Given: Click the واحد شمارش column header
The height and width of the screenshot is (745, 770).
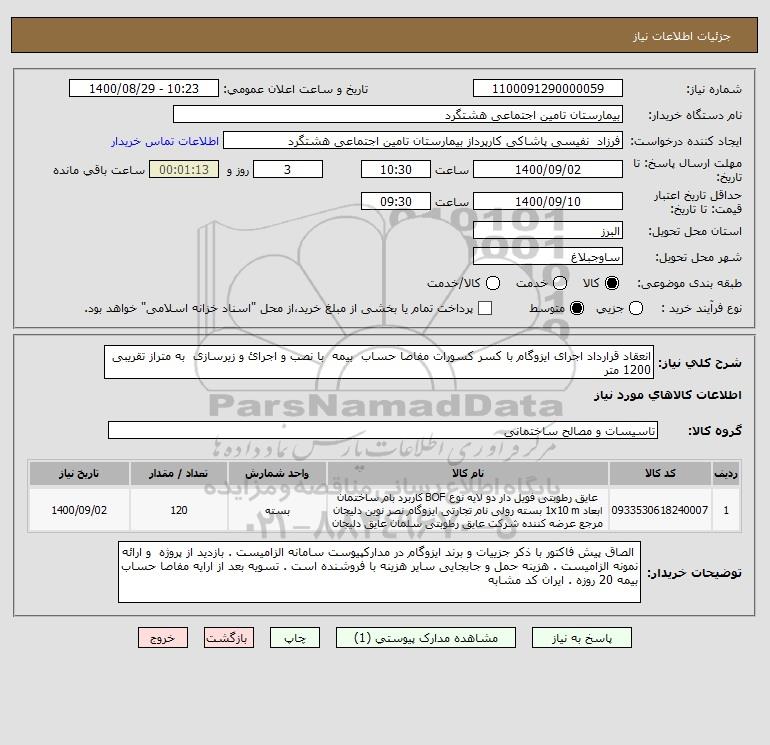Looking at the screenshot, I should coord(277,473).
